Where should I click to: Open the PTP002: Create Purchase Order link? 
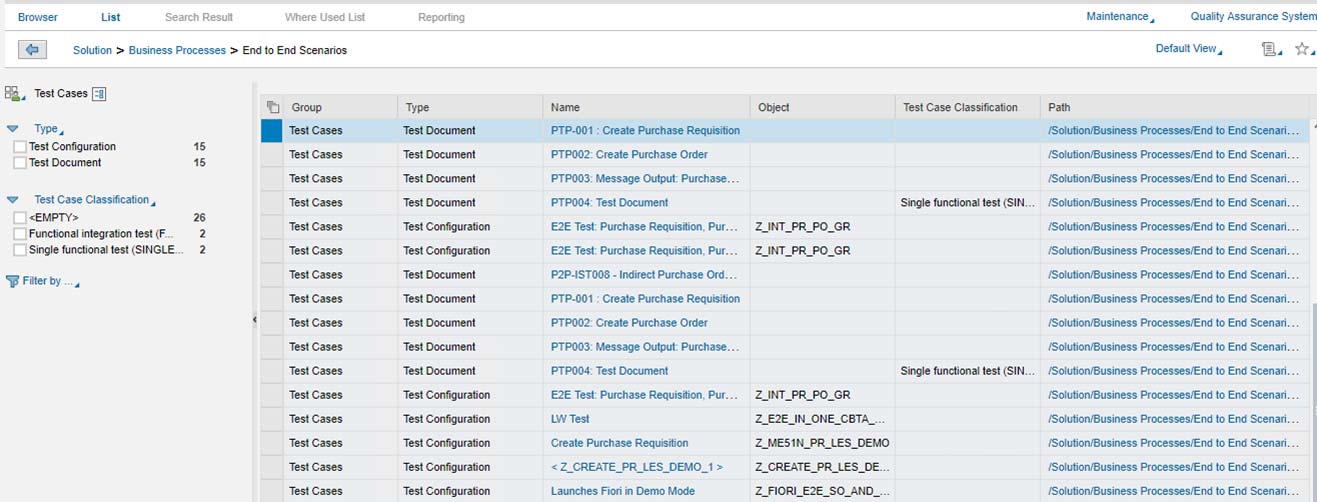pos(629,155)
